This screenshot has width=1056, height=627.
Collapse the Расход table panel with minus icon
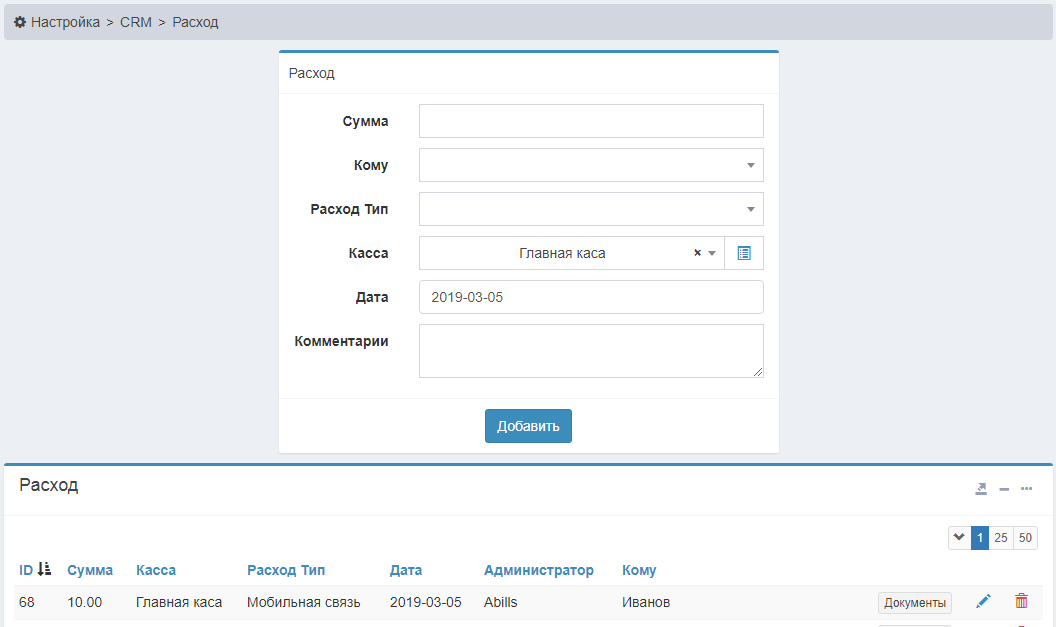coord(1004,489)
